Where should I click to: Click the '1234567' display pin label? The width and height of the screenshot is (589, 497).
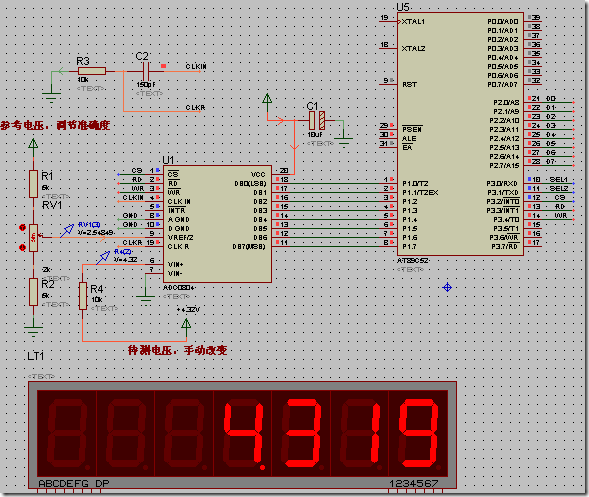click(414, 483)
